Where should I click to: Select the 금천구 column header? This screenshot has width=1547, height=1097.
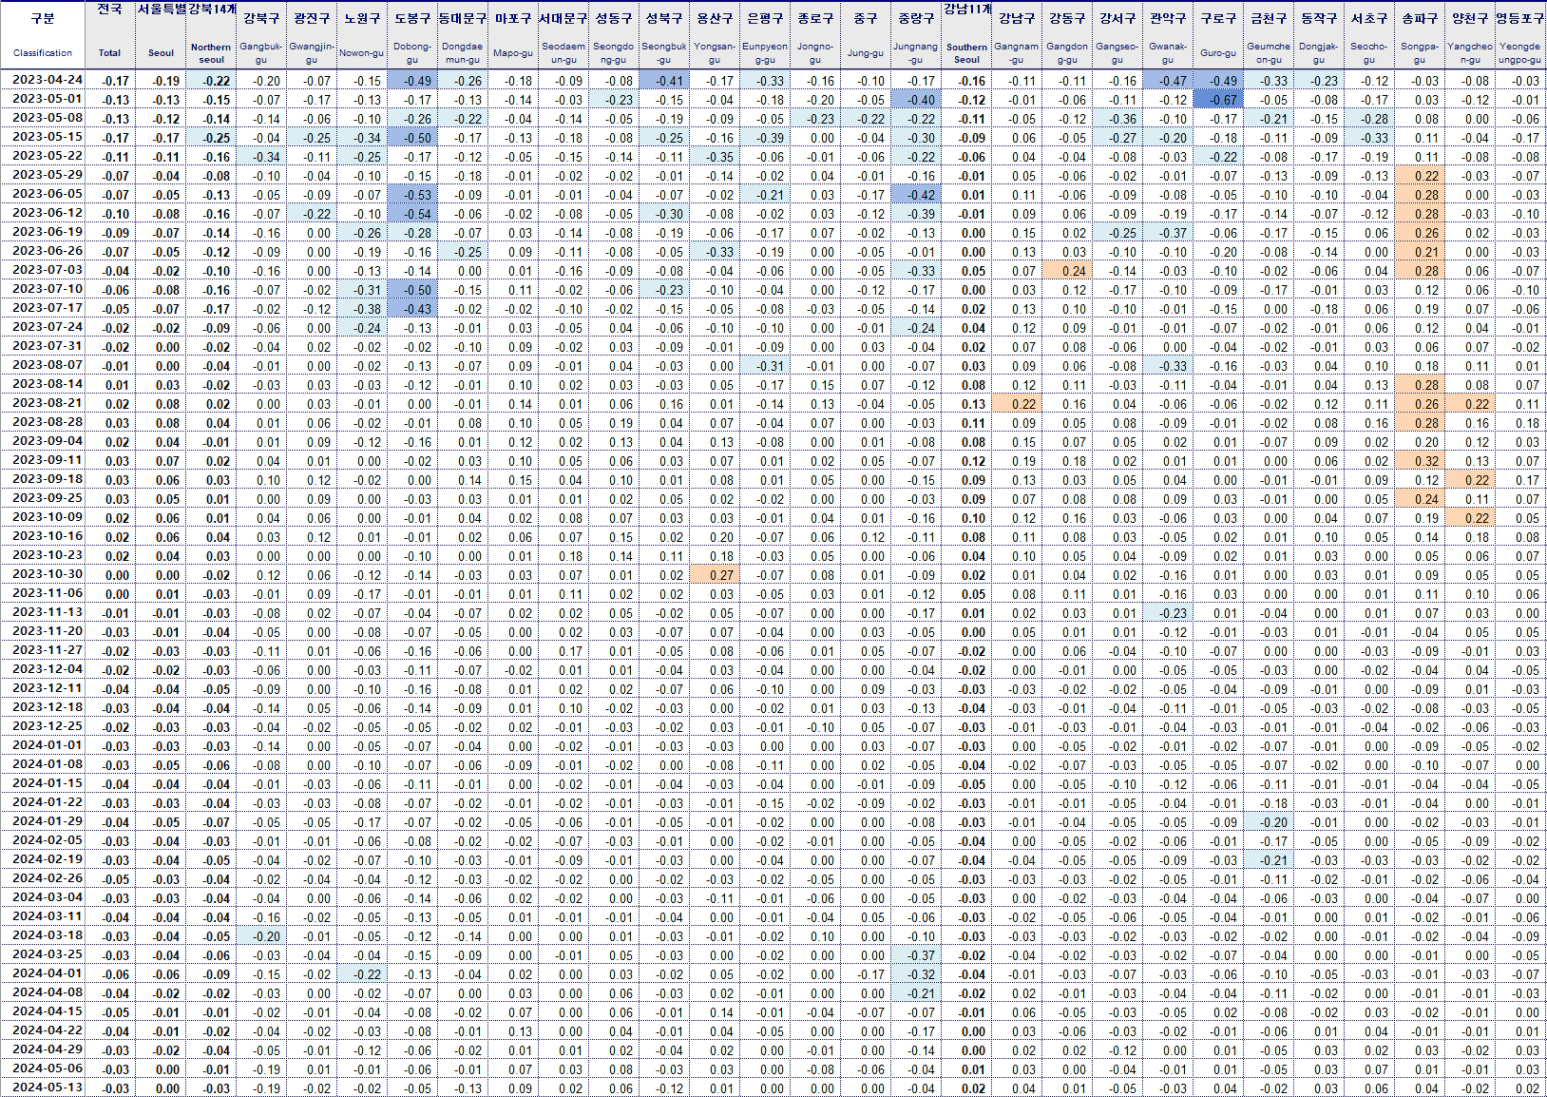(1268, 19)
